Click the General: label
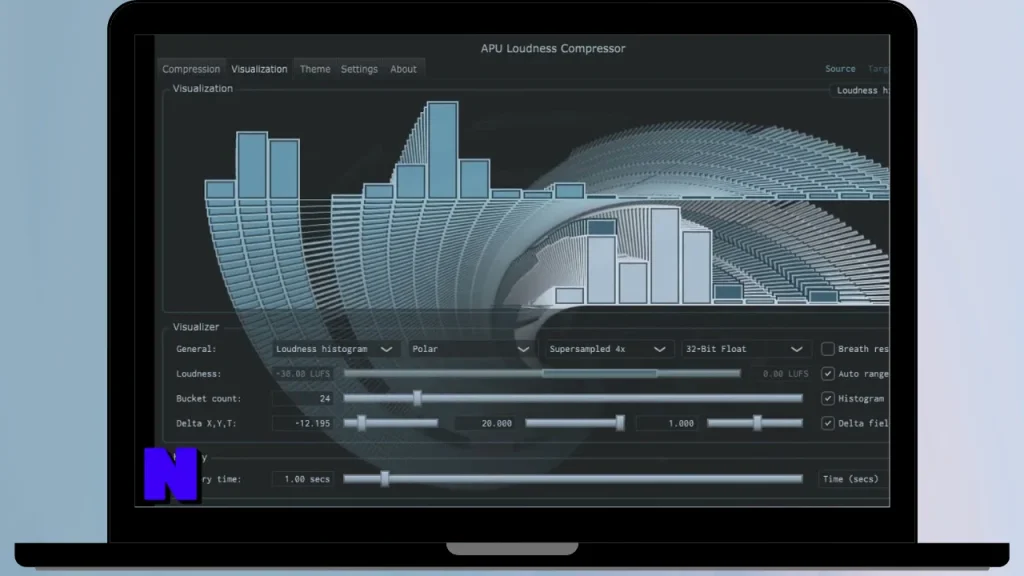Viewport: 1024px width, 576px height. [196, 349]
